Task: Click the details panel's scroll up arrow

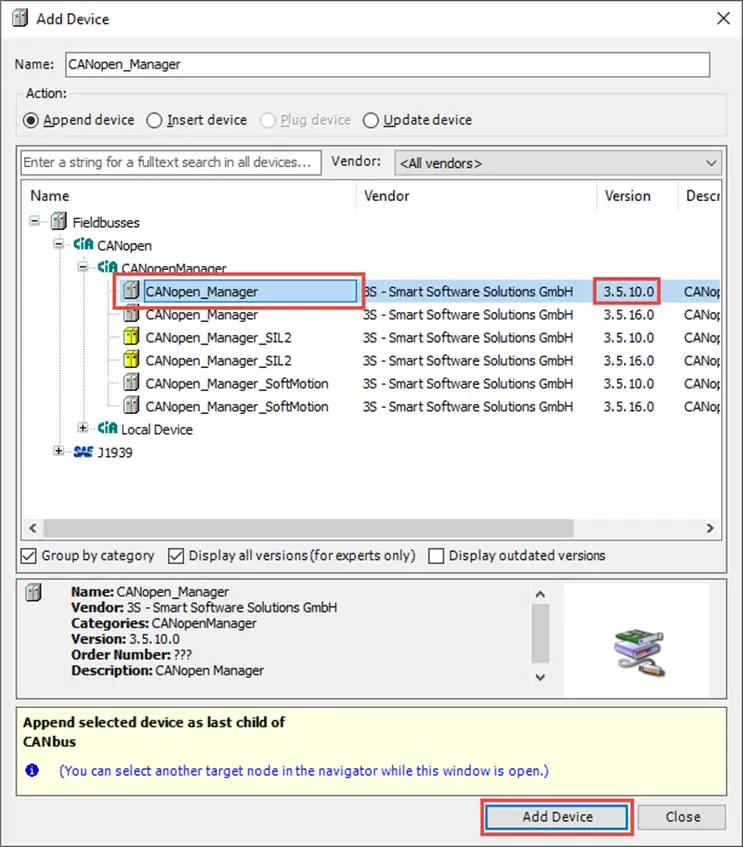Action: pos(540,595)
